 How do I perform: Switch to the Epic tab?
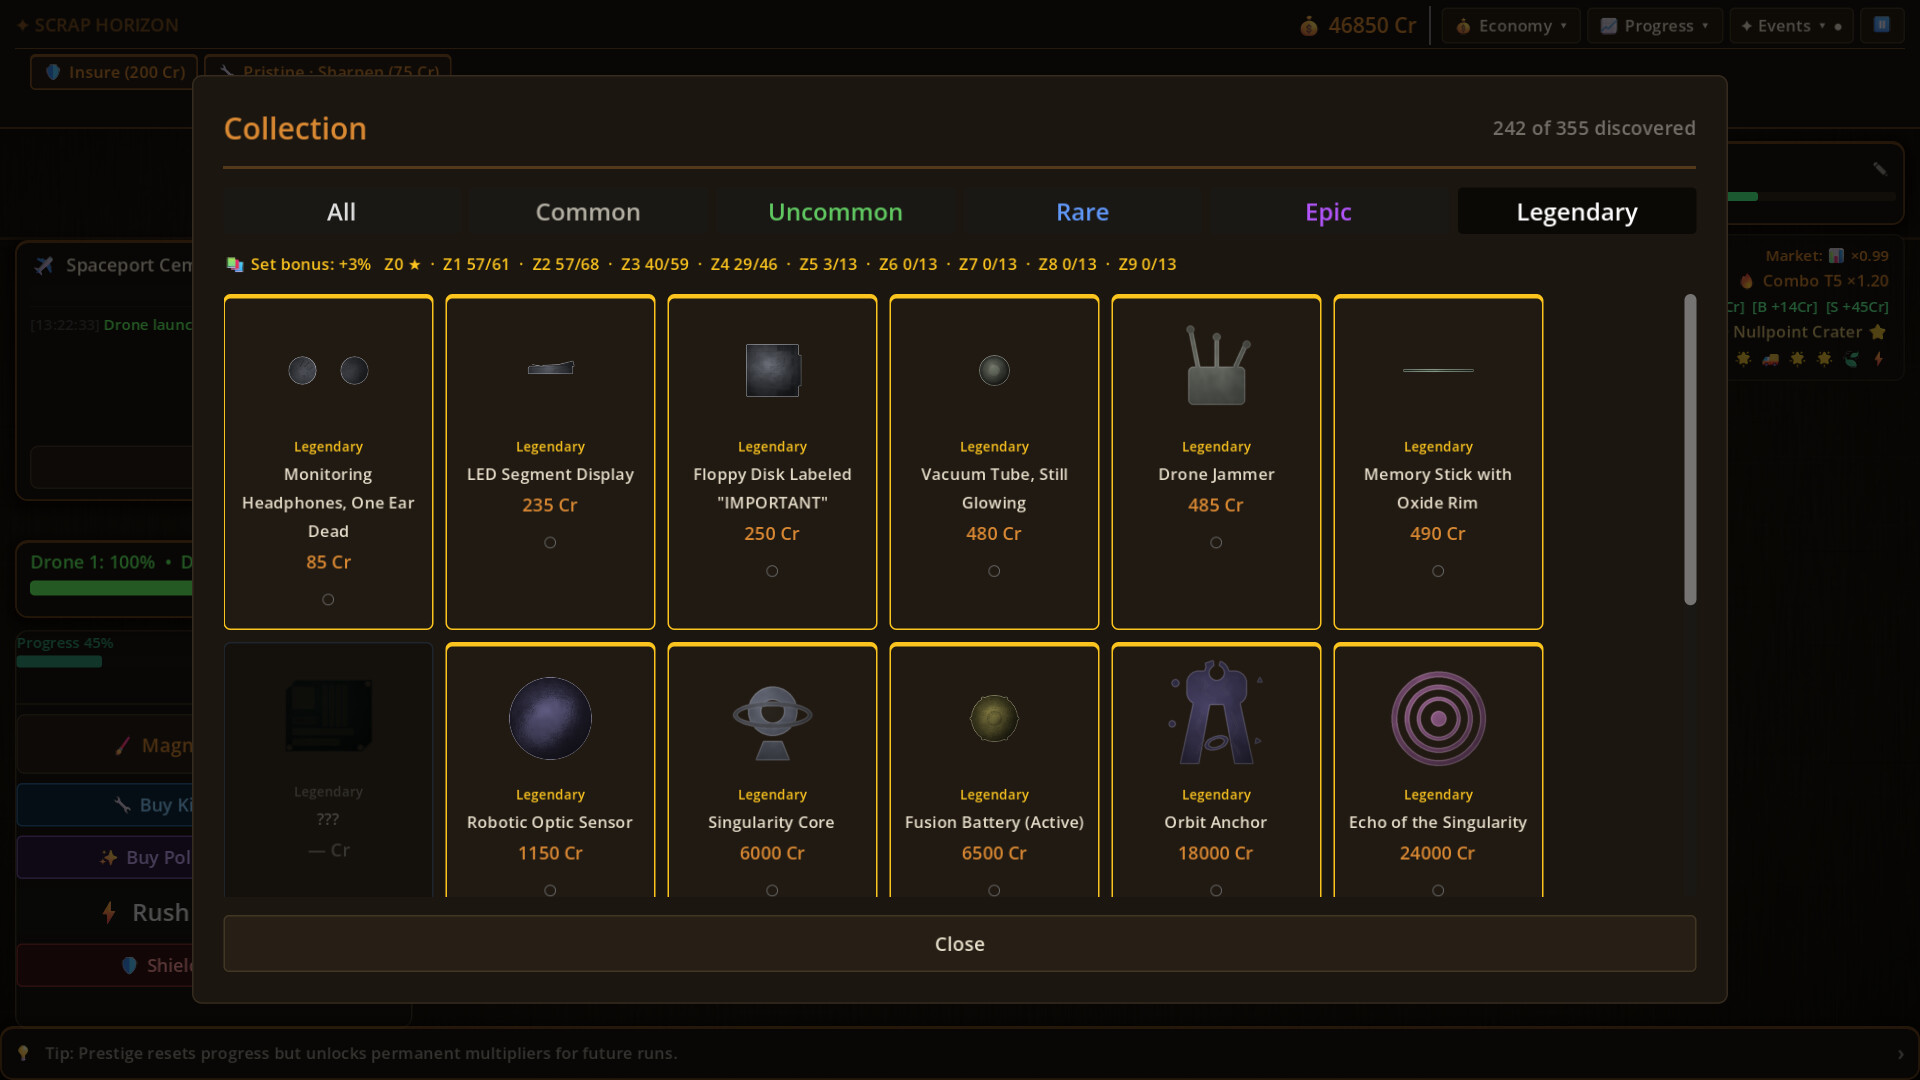pos(1328,211)
